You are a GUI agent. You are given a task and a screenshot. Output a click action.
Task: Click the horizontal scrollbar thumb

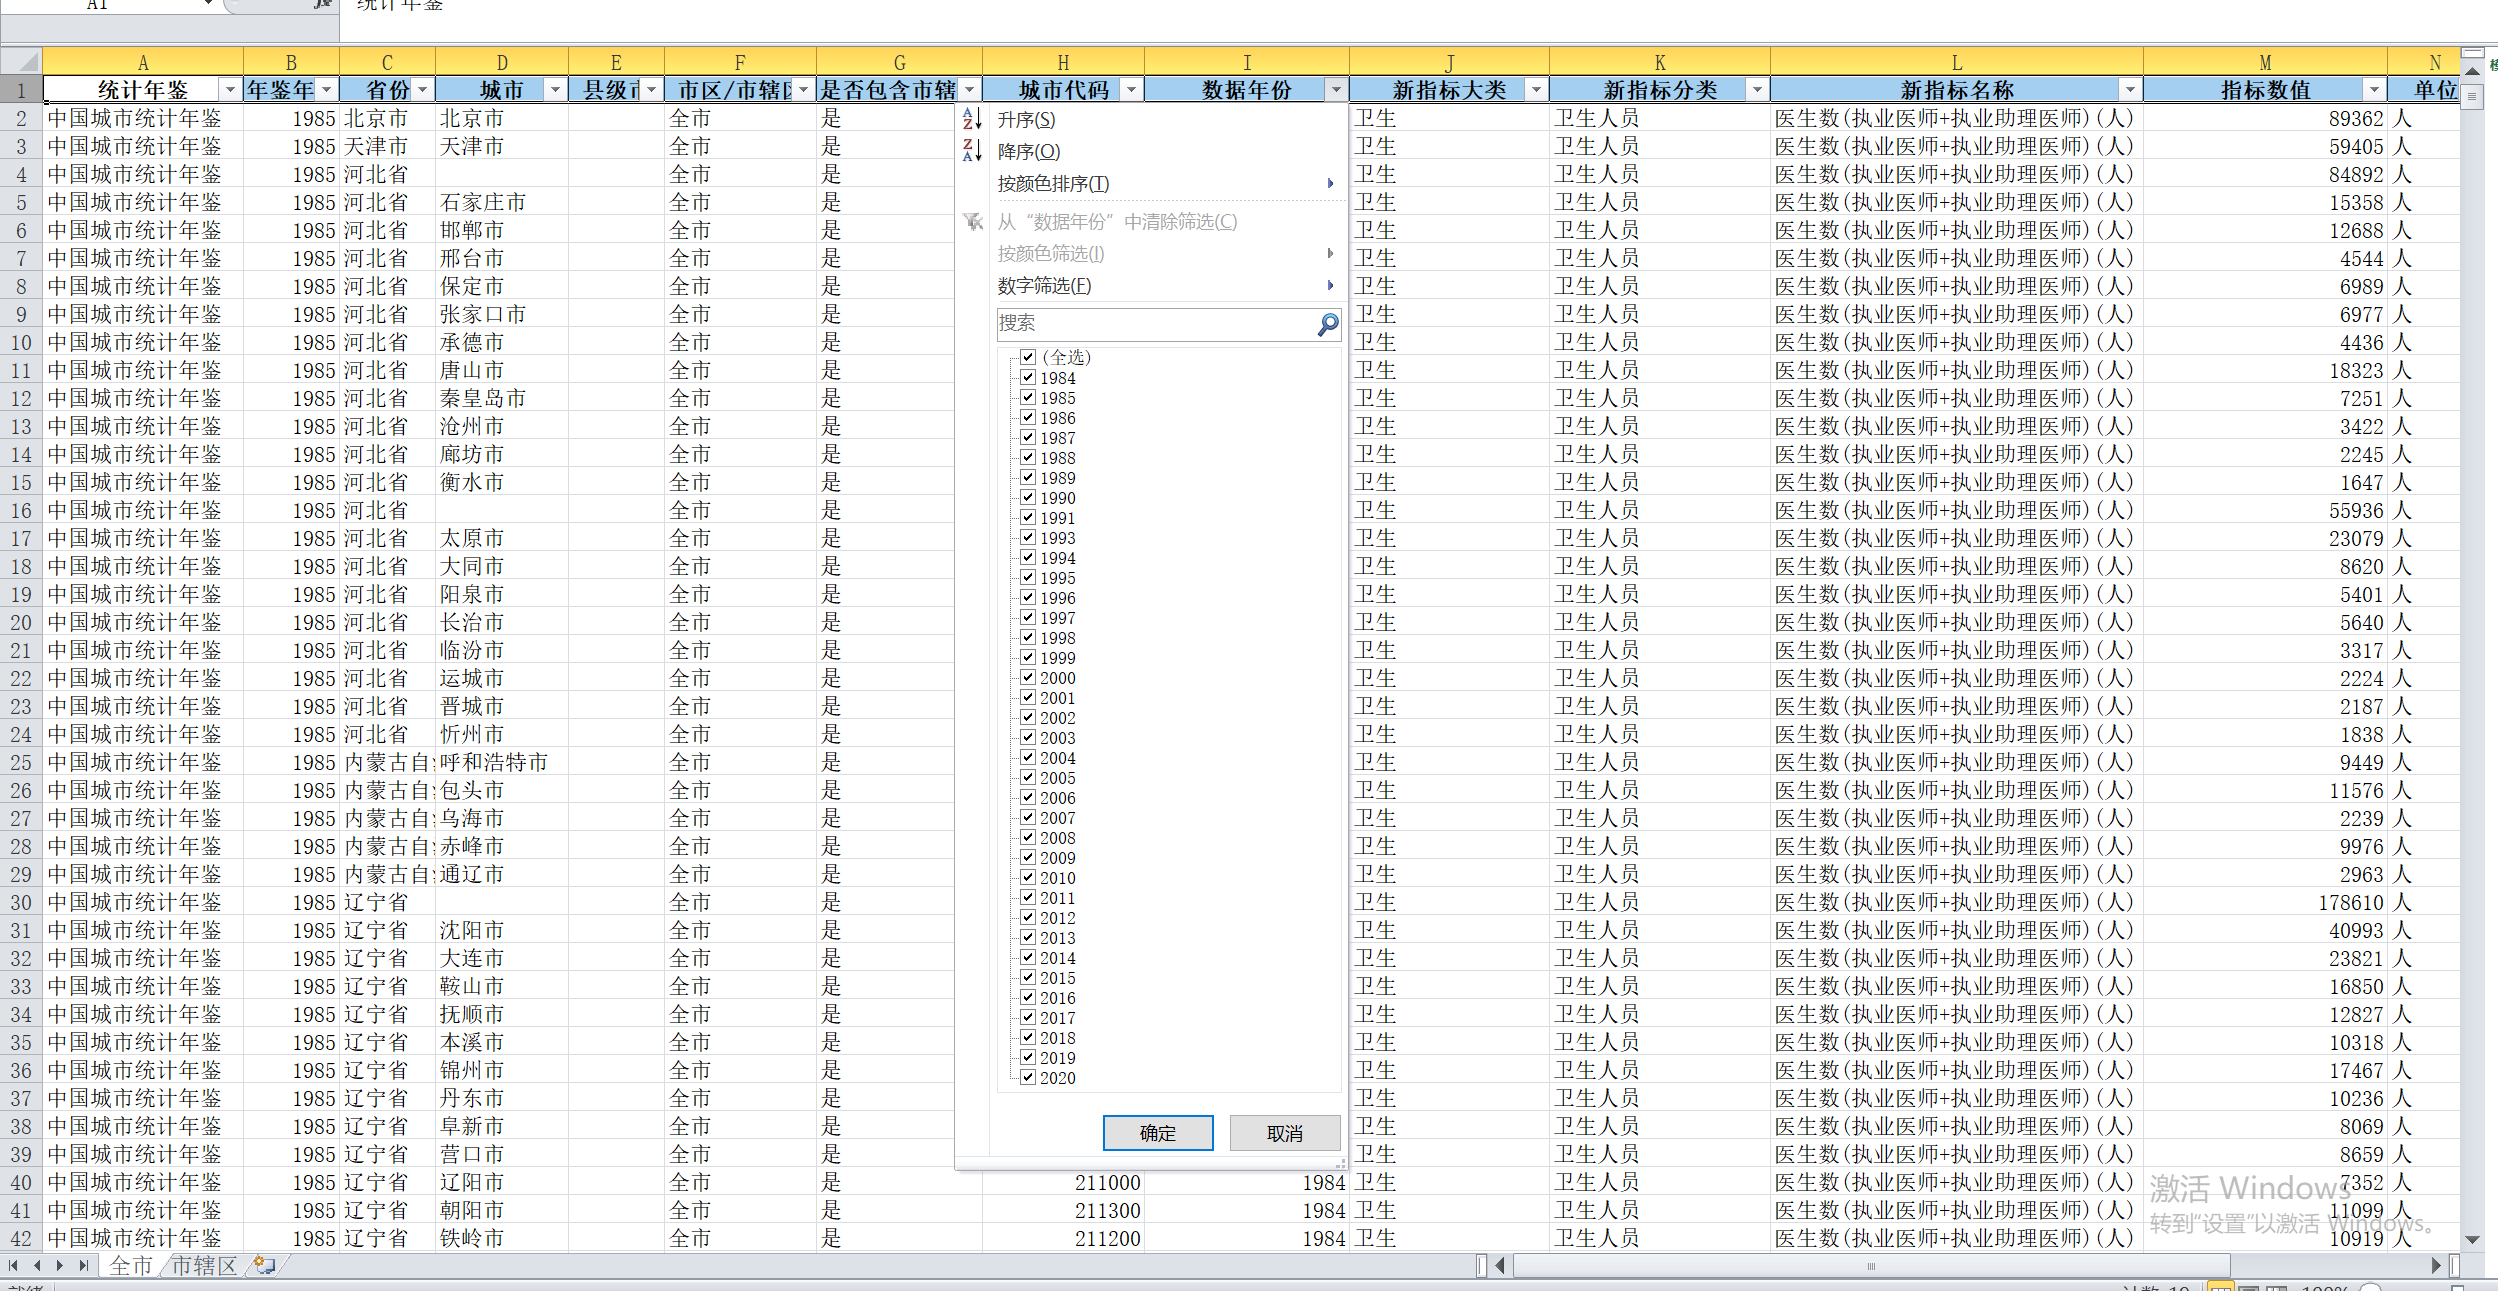pos(1870,1265)
